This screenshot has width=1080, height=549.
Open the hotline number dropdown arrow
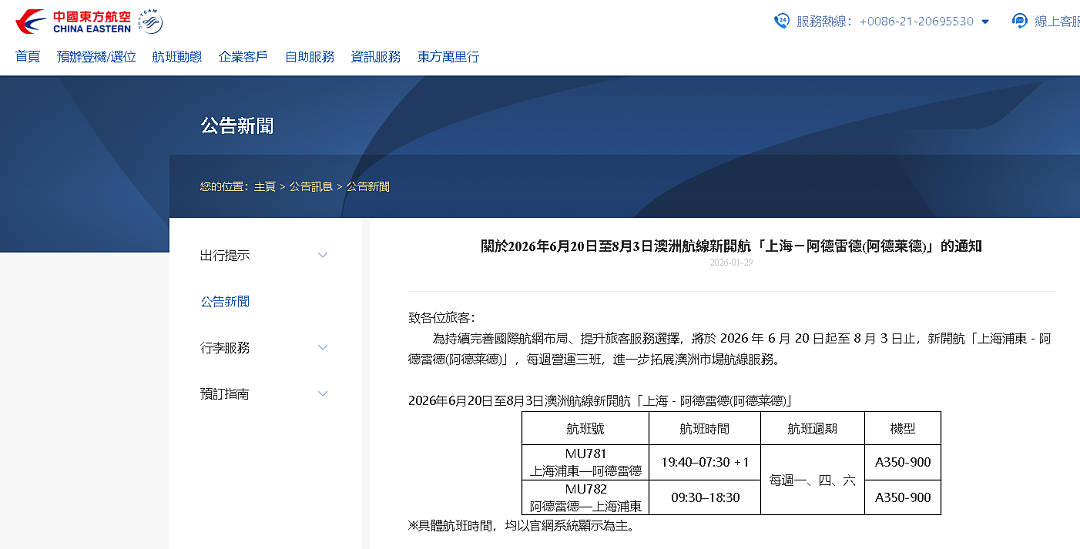(985, 22)
